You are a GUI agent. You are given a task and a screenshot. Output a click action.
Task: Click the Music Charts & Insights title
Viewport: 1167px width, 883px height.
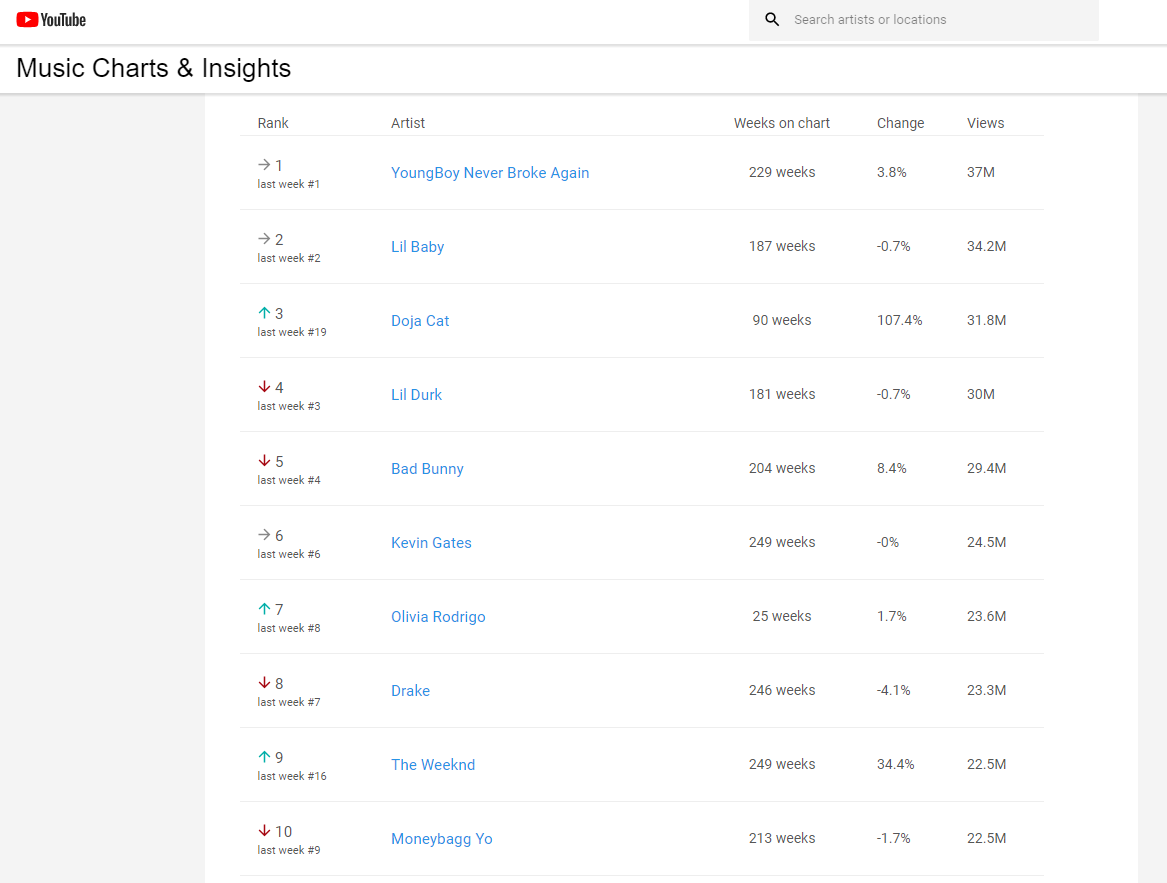coord(153,68)
